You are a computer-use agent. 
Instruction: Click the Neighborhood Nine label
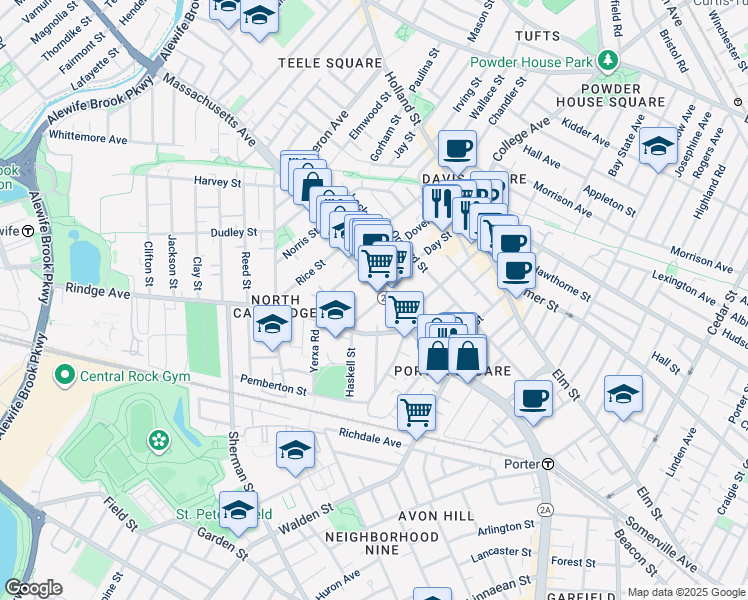[x=382, y=543]
